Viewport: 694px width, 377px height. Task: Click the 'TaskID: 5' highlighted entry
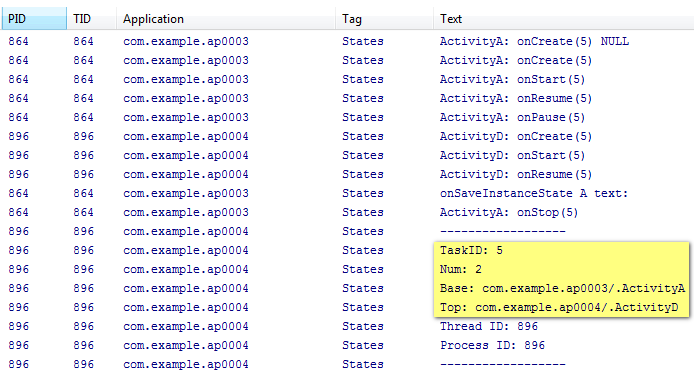pyautogui.click(x=471, y=250)
